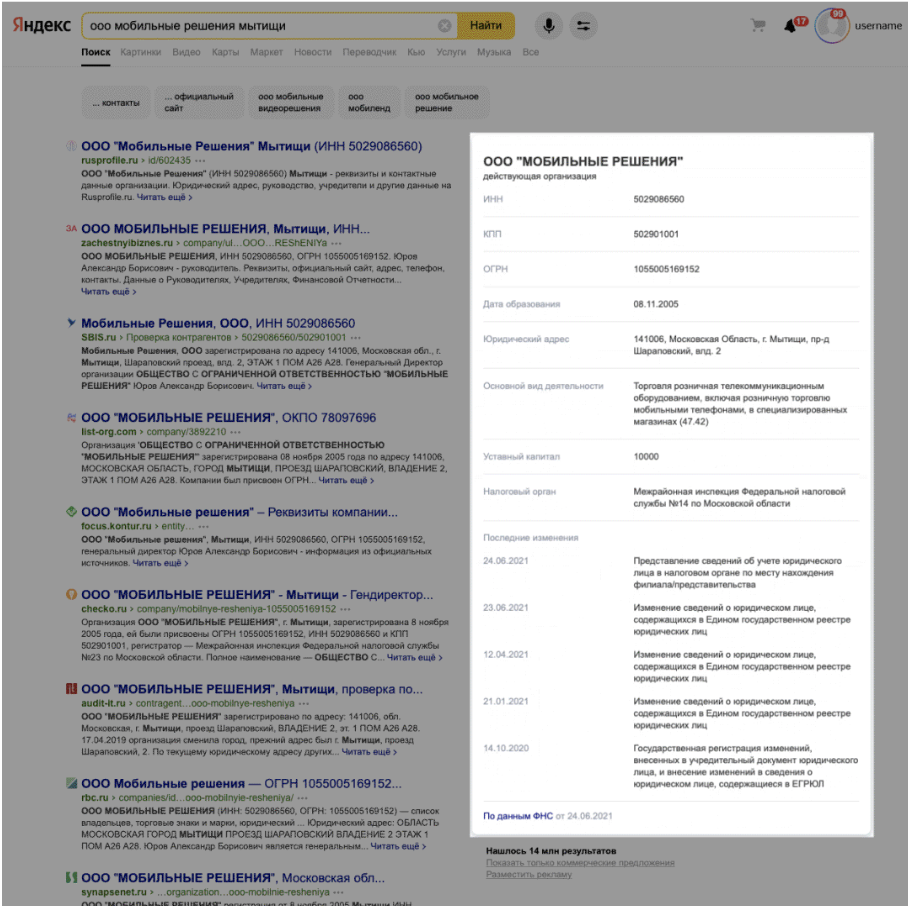
Task: Open the 'Московская обл...' synapsenet result title
Action: (x=233, y=878)
